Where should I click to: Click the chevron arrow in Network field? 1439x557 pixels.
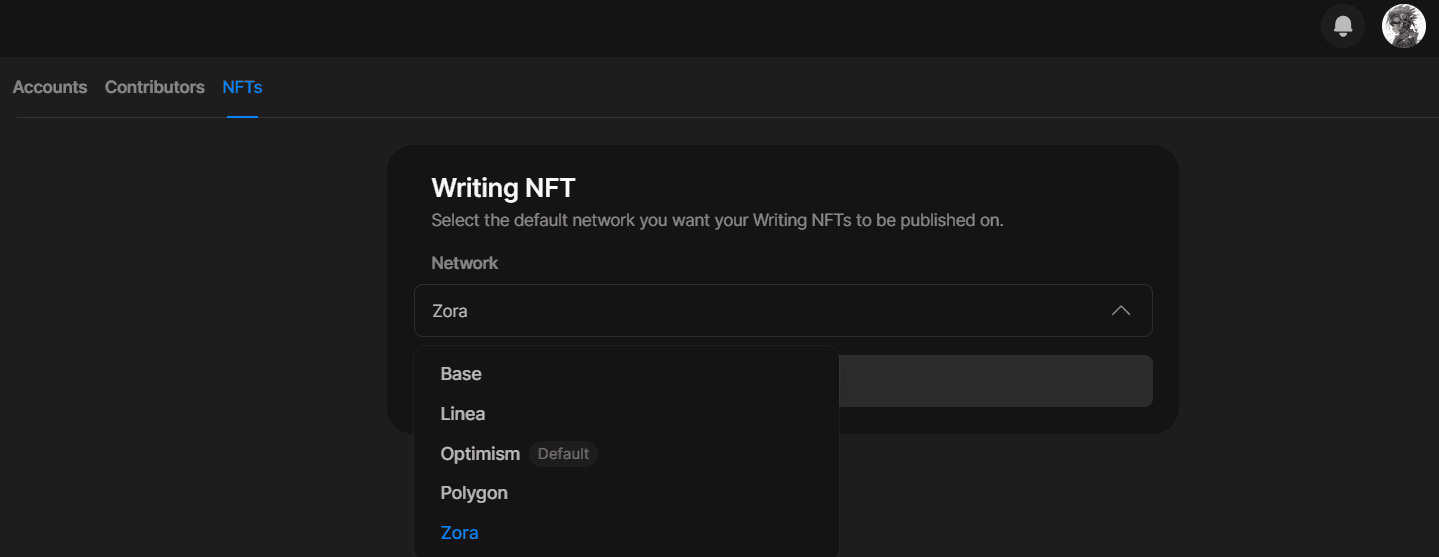tap(1121, 311)
